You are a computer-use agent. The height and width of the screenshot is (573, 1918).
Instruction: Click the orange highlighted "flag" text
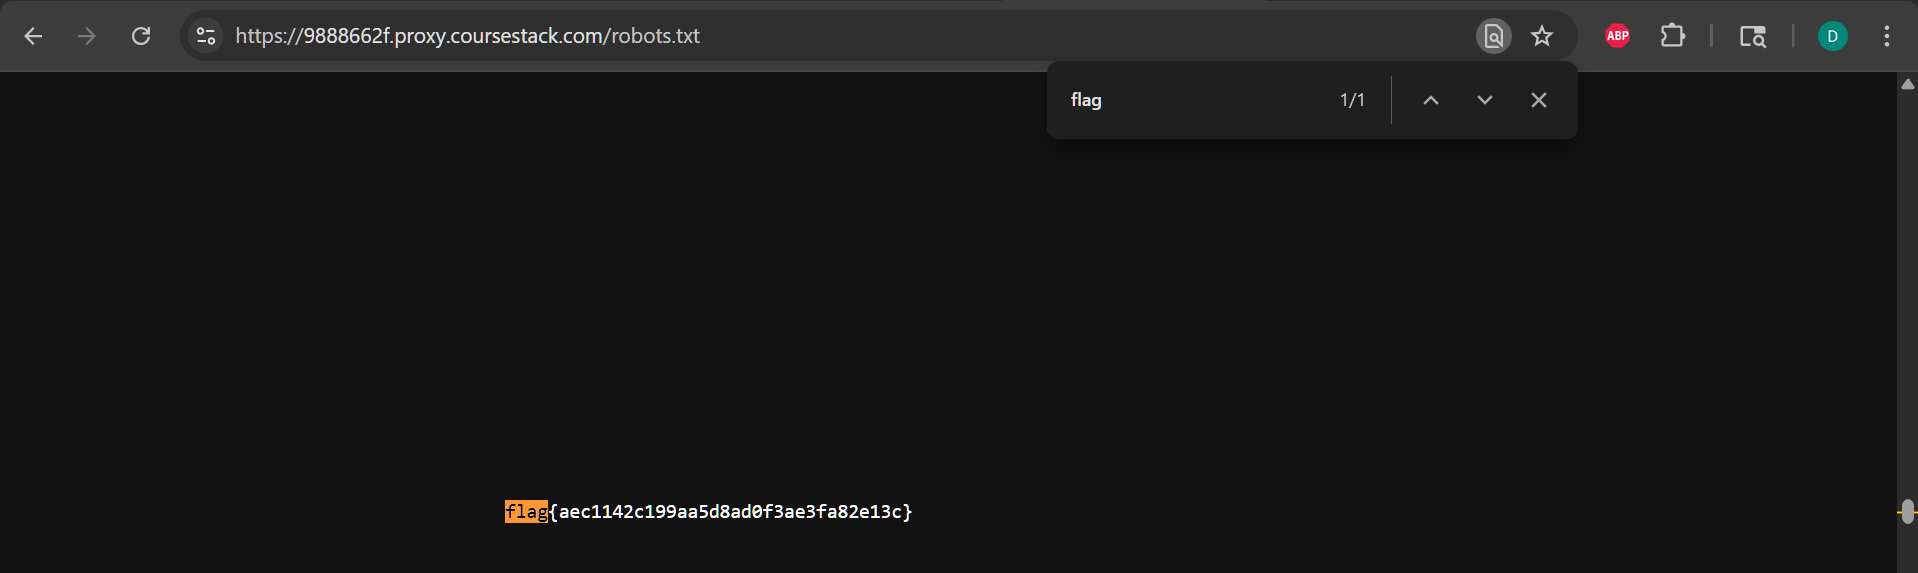click(x=526, y=512)
